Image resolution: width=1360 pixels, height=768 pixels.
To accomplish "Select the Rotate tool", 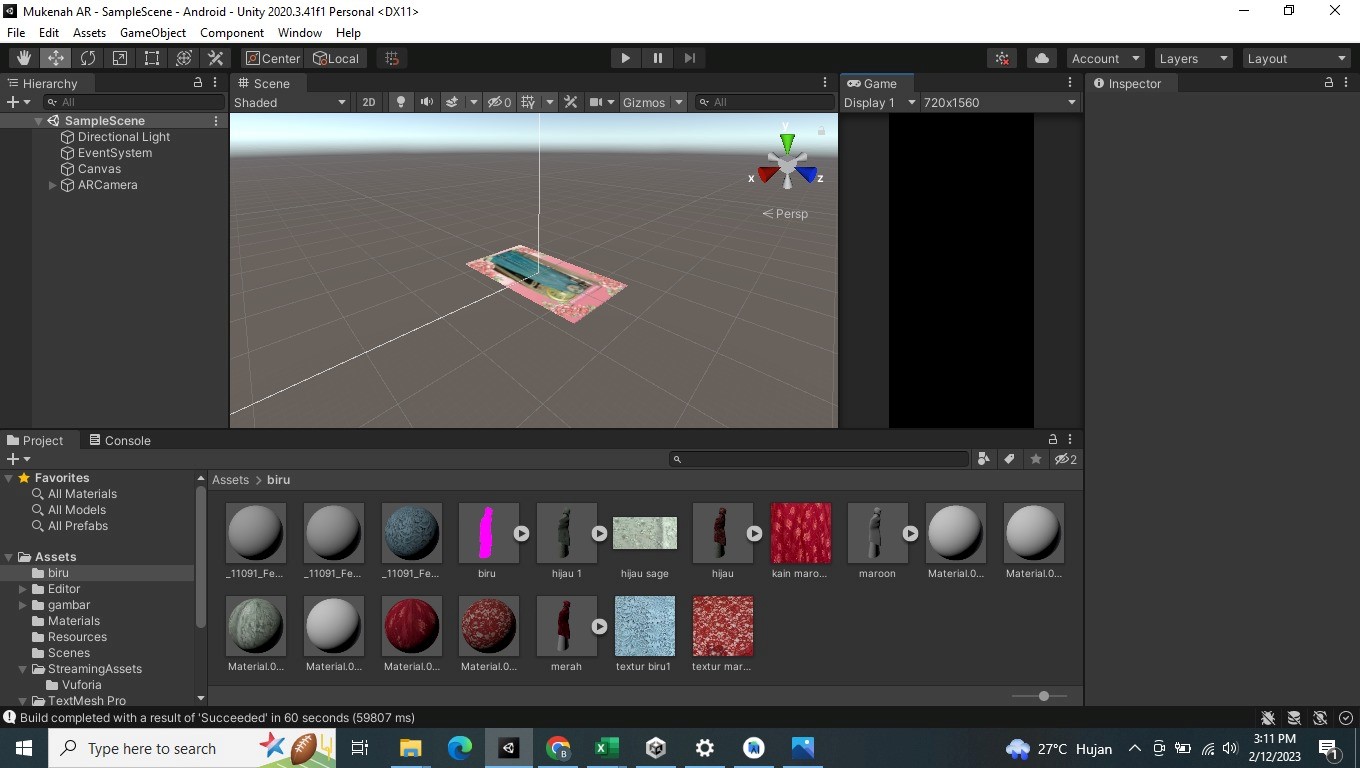I will 88,58.
